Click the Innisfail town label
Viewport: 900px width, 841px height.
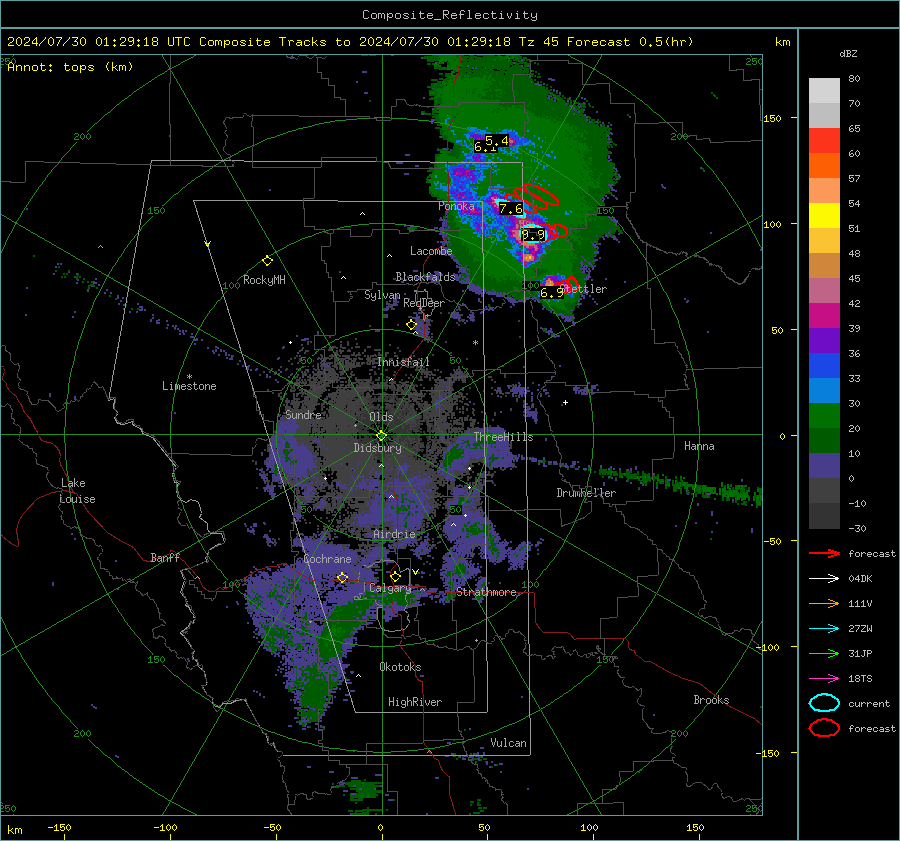(403, 362)
